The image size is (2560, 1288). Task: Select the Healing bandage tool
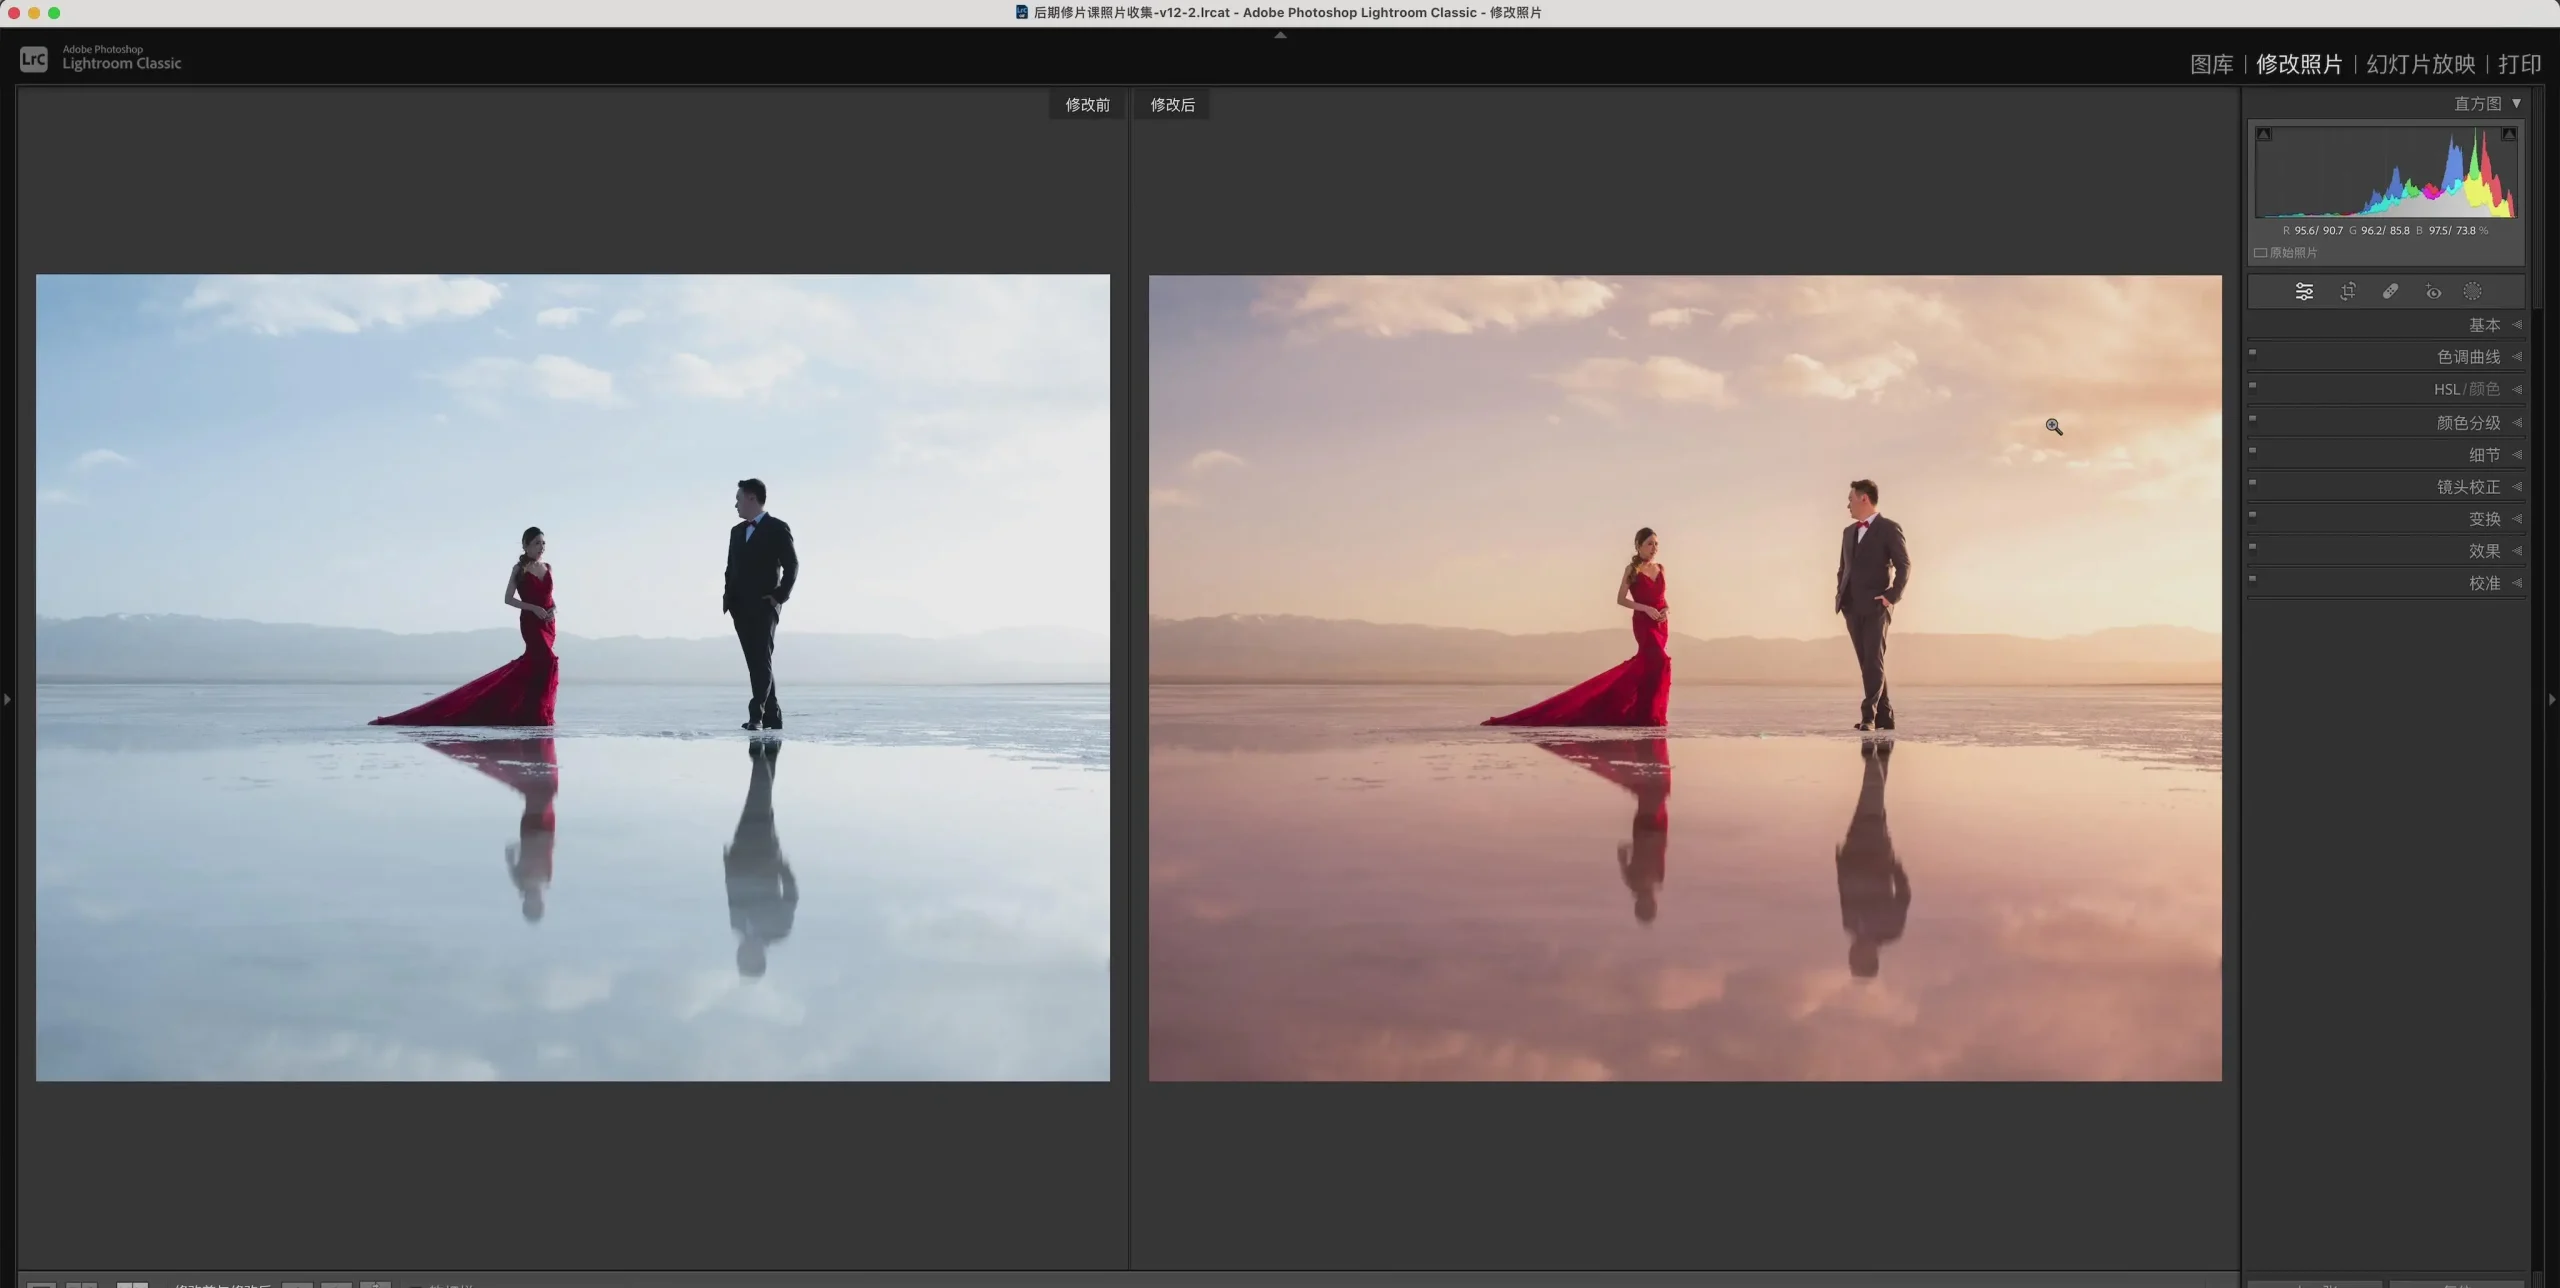2390,292
